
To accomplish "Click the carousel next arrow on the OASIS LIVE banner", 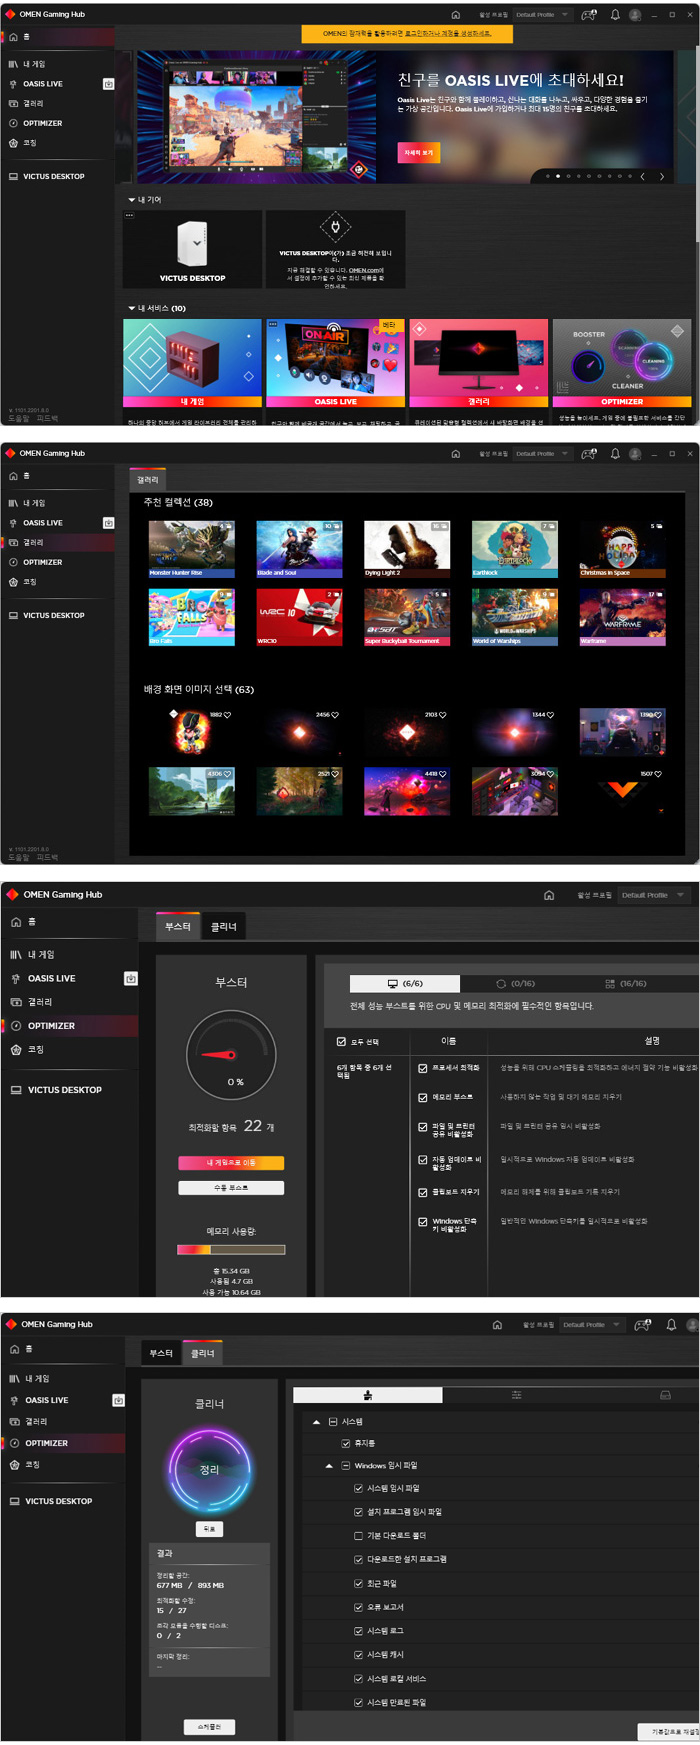I will [x=661, y=176].
